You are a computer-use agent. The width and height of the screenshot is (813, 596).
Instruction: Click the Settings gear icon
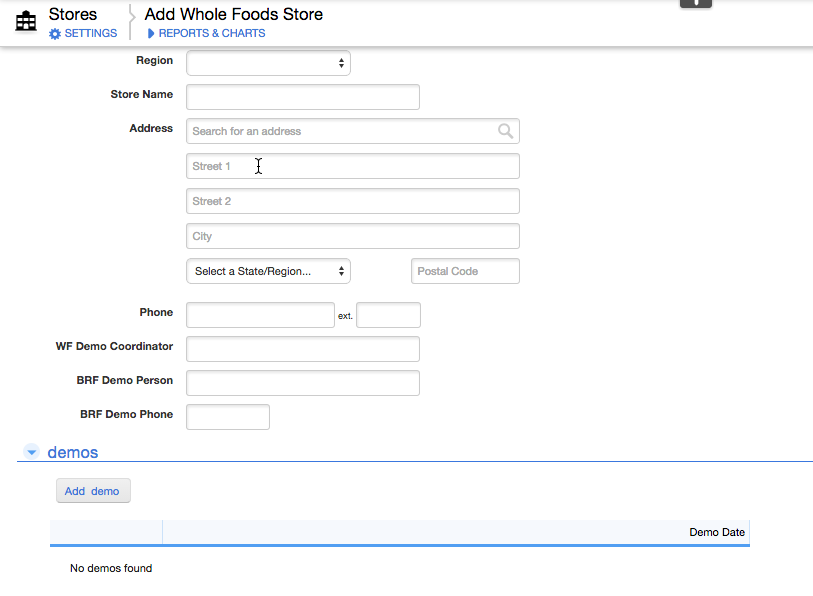55,34
